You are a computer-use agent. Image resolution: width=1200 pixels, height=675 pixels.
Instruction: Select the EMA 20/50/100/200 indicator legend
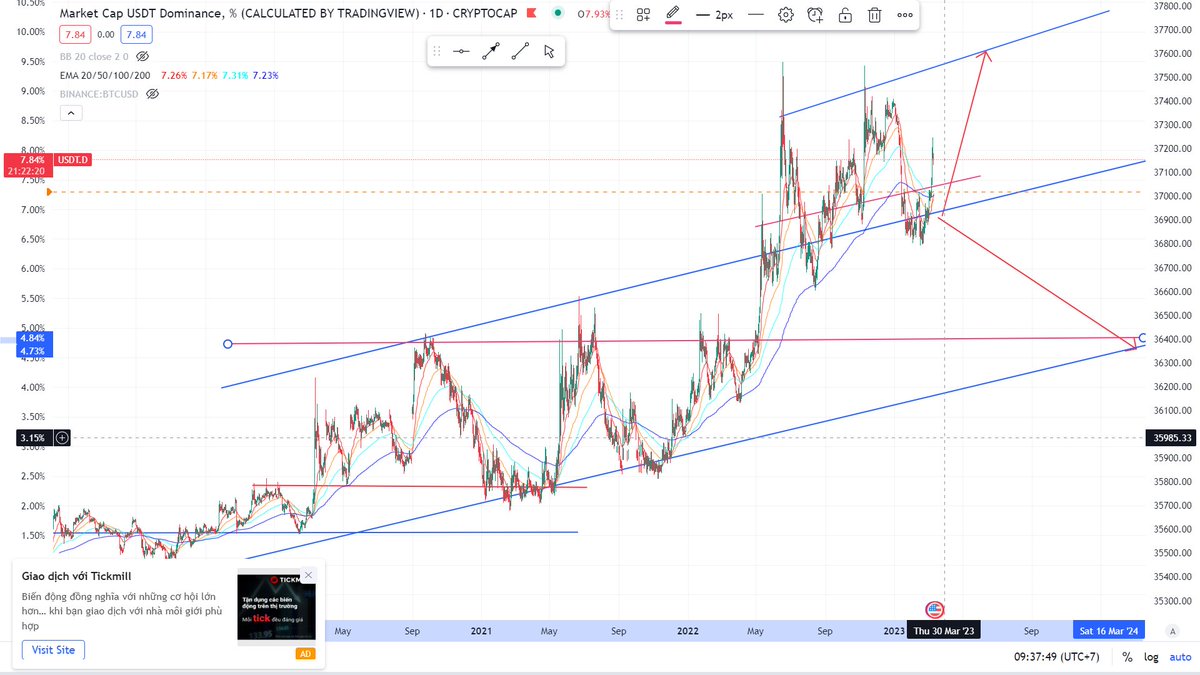(106, 76)
